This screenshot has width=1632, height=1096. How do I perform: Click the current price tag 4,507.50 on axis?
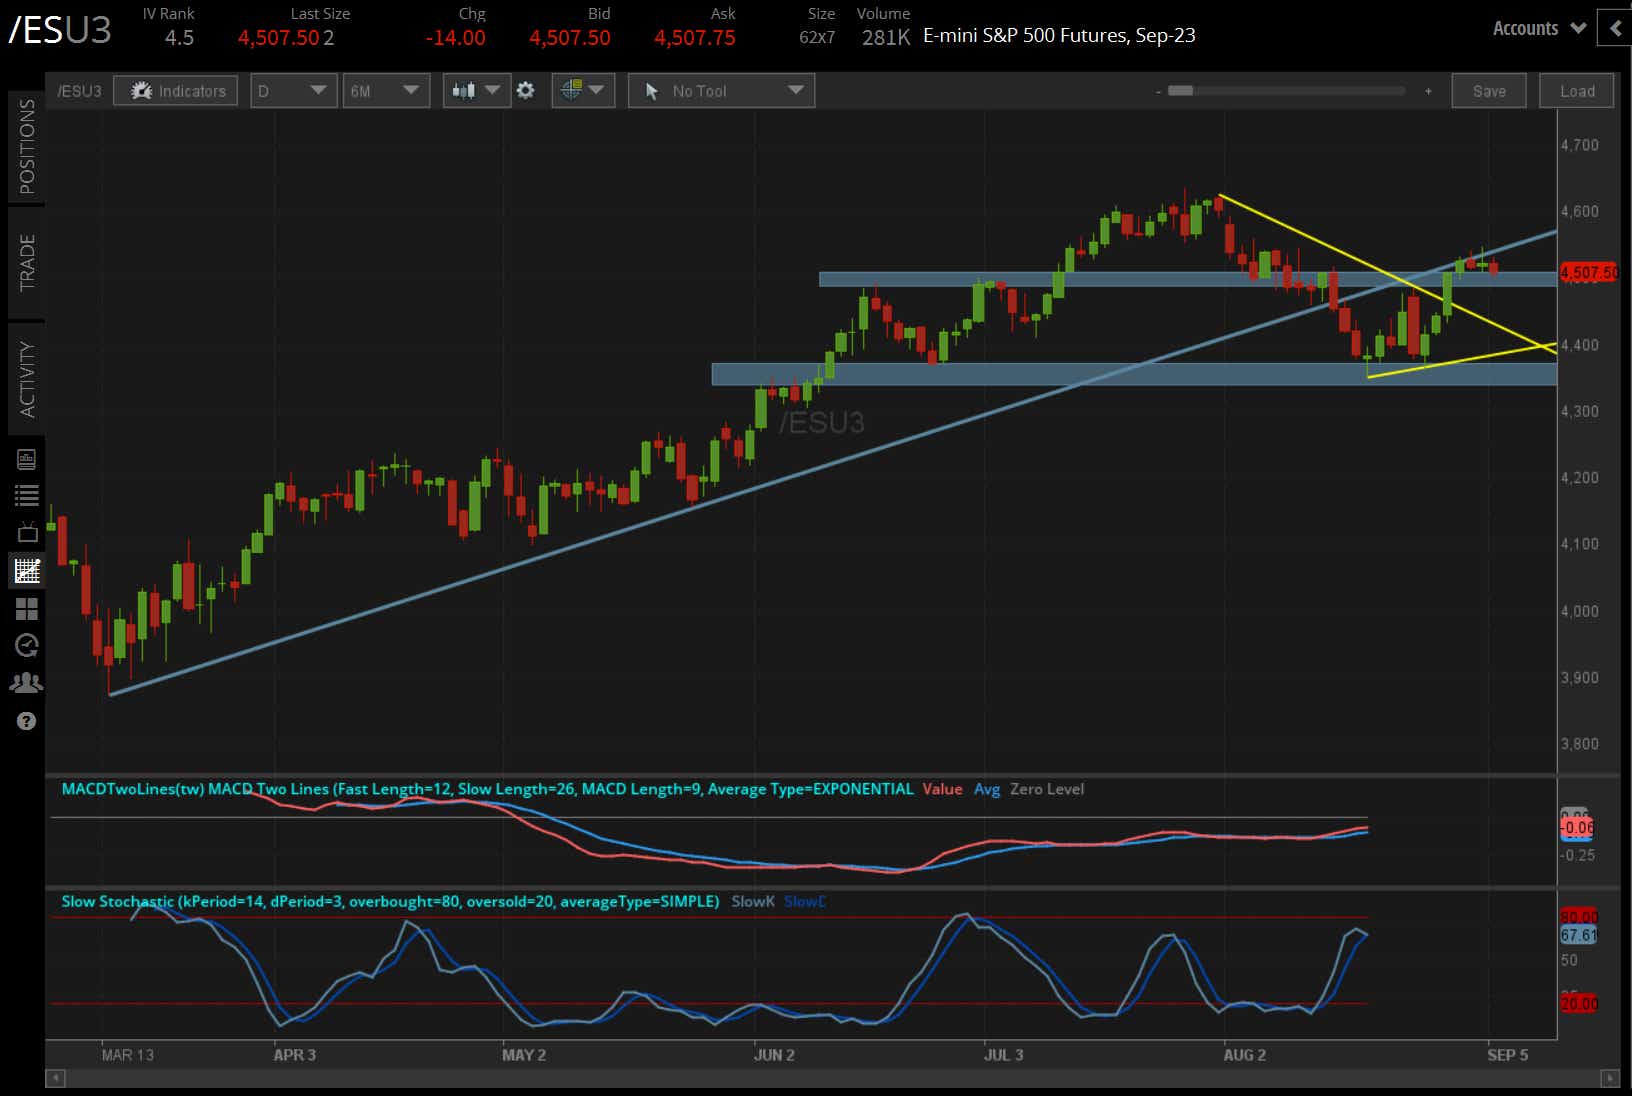pos(1588,272)
